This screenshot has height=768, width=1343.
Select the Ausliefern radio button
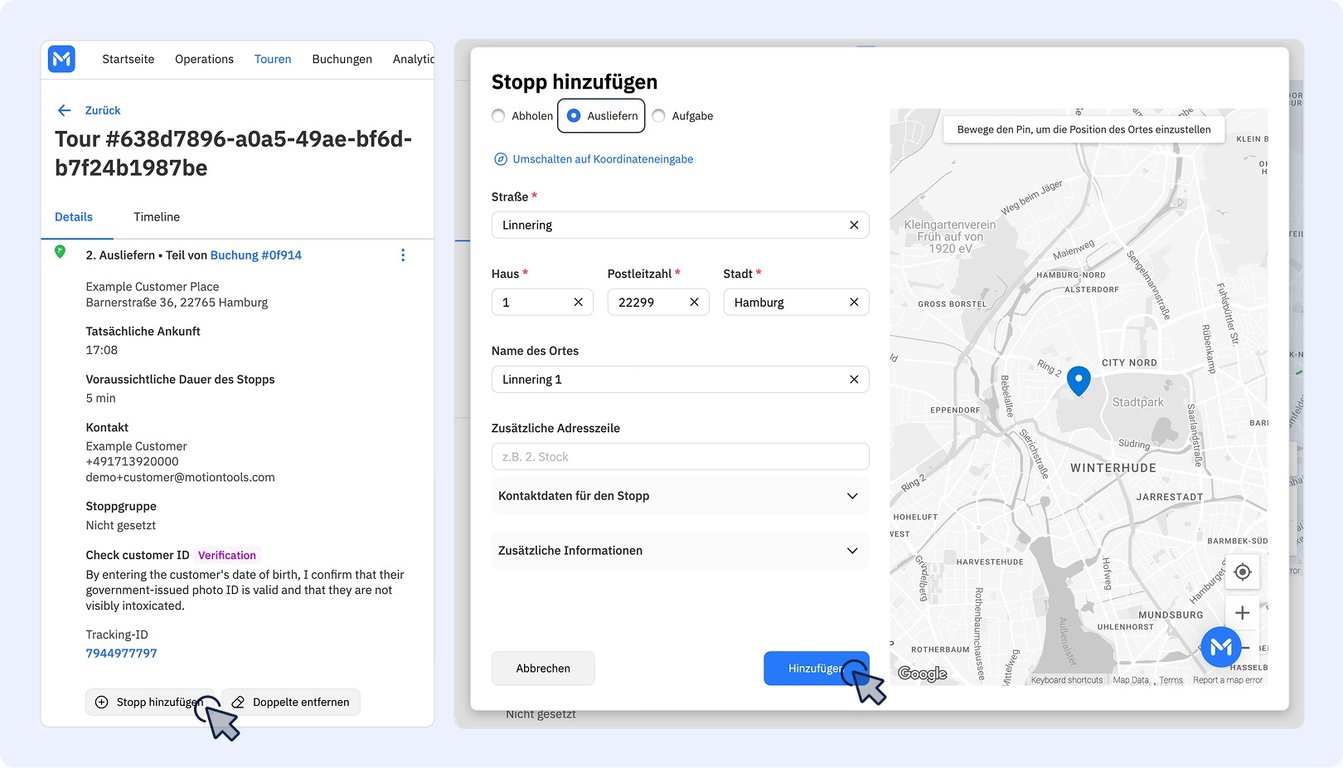click(573, 116)
